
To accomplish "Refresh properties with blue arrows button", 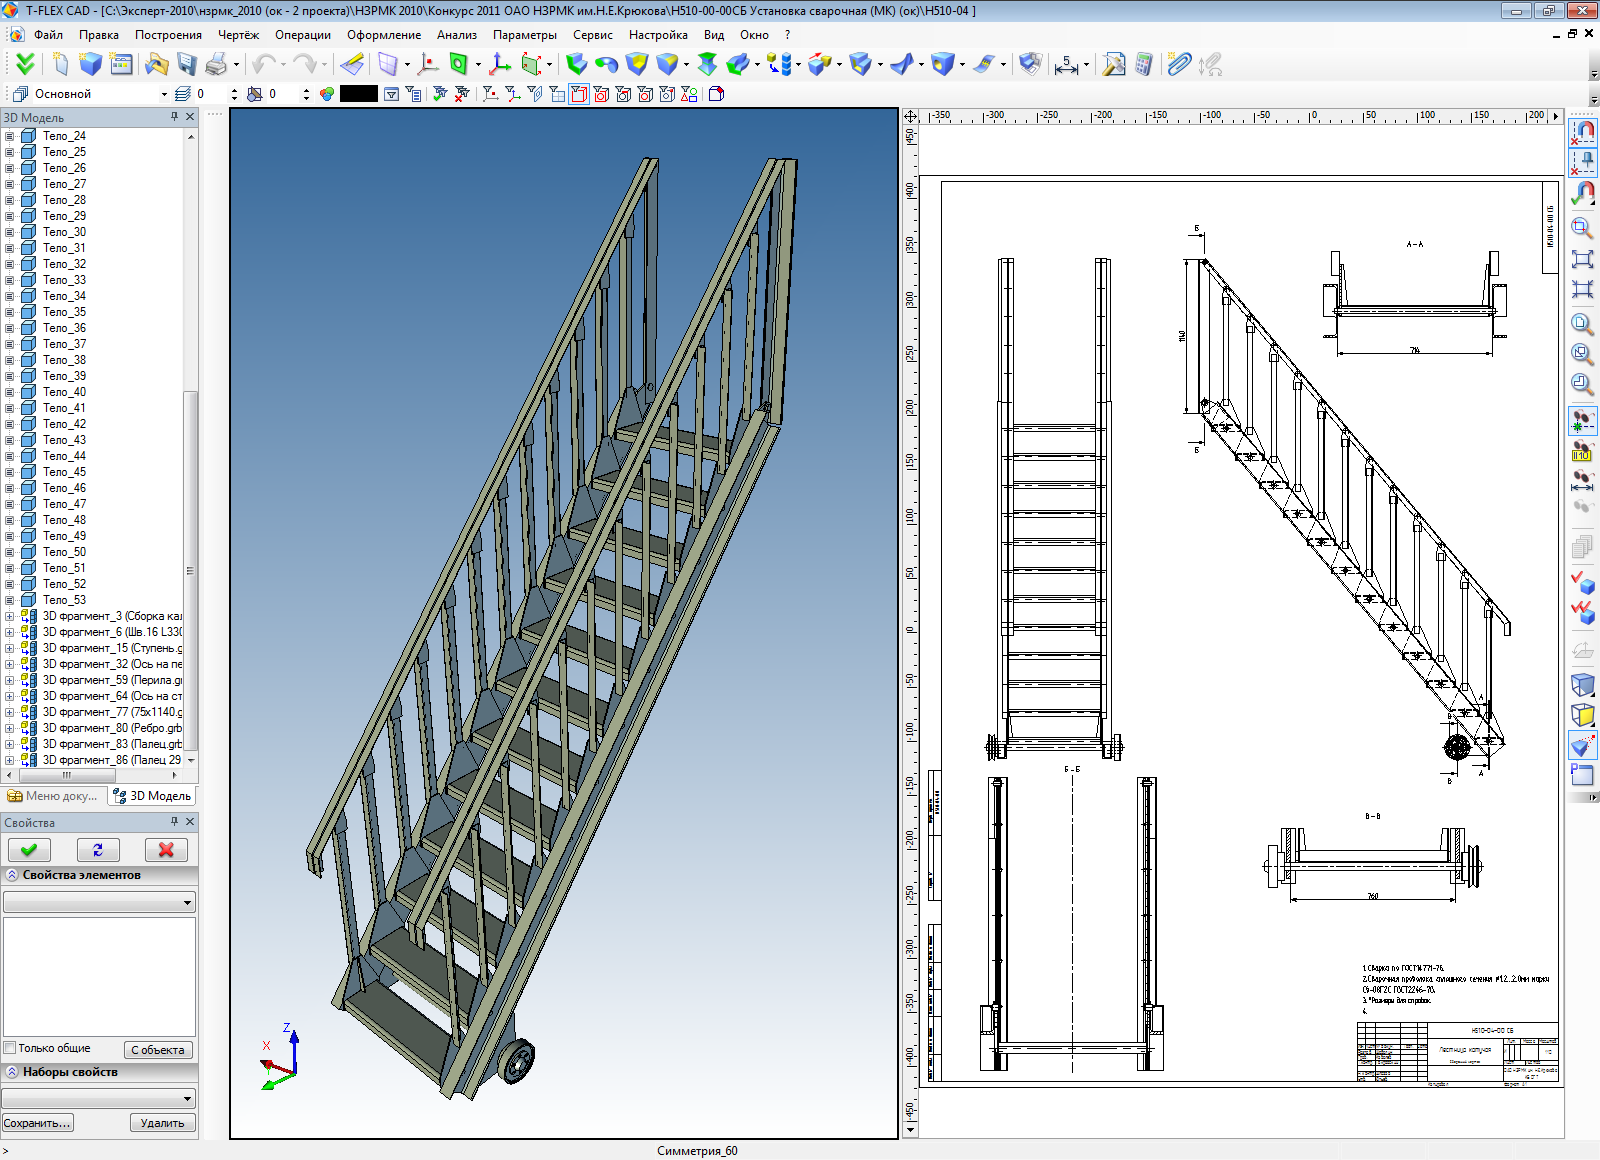I will pyautogui.click(x=98, y=850).
